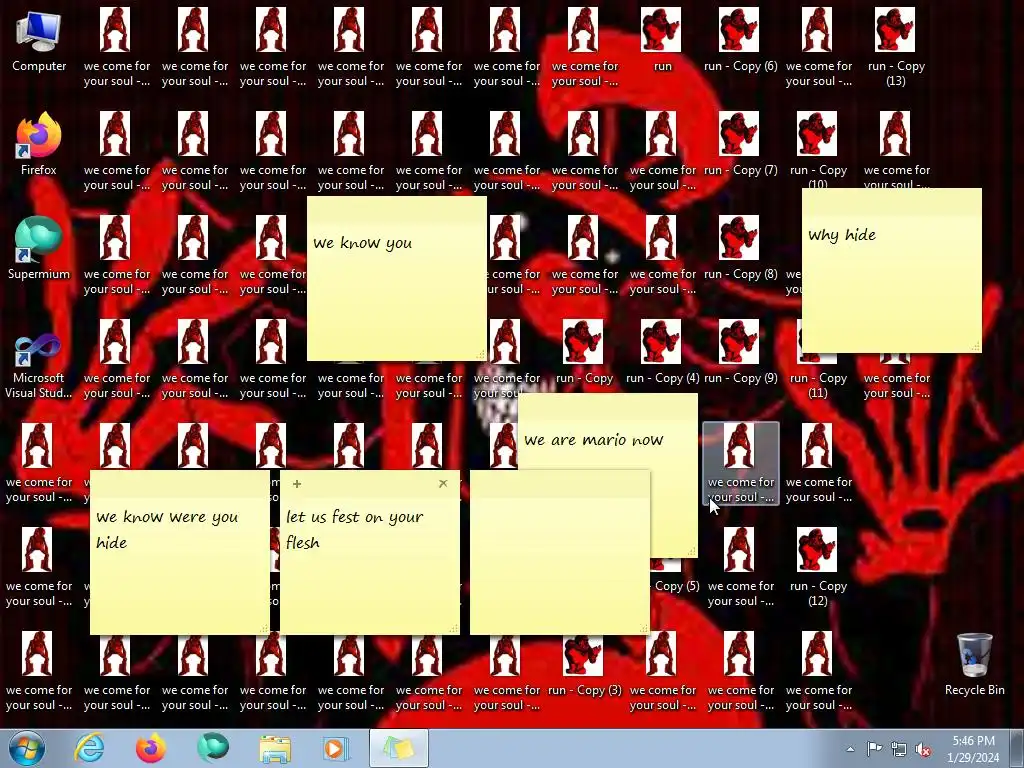Select the 'run - Copy (6)' file
Viewport: 1024px width, 768px height.
coord(740,40)
